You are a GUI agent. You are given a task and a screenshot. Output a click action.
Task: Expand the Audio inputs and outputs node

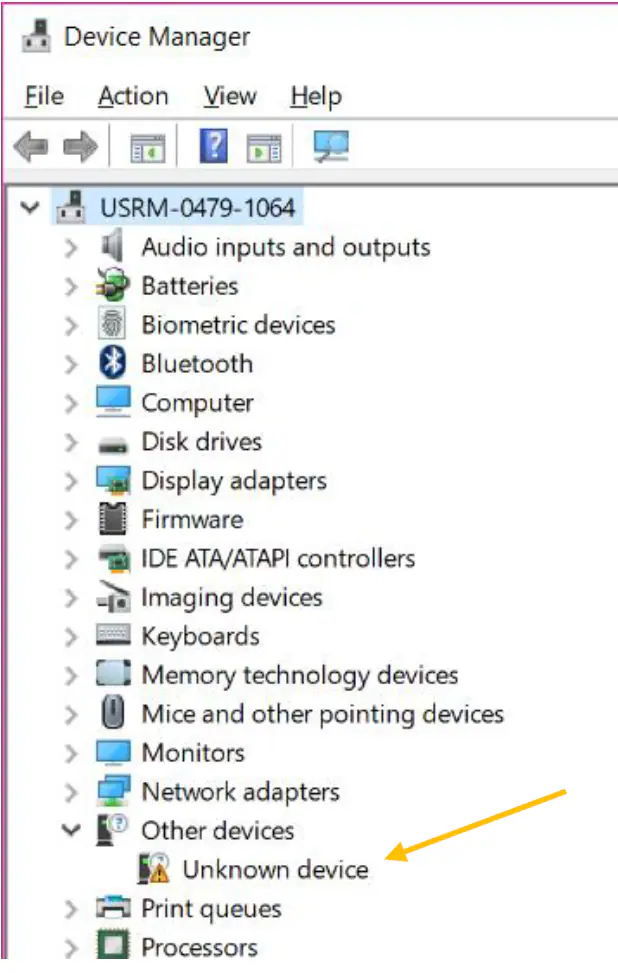point(70,248)
